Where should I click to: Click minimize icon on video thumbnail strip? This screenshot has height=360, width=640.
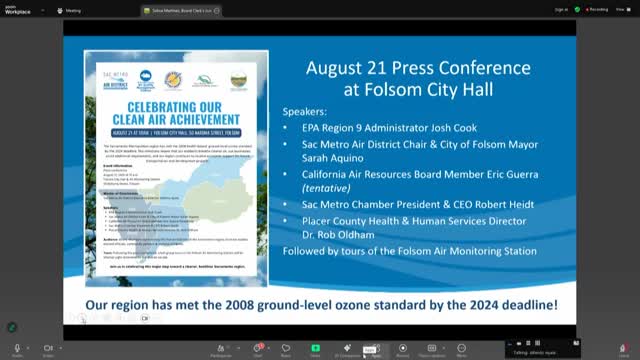[509, 344]
